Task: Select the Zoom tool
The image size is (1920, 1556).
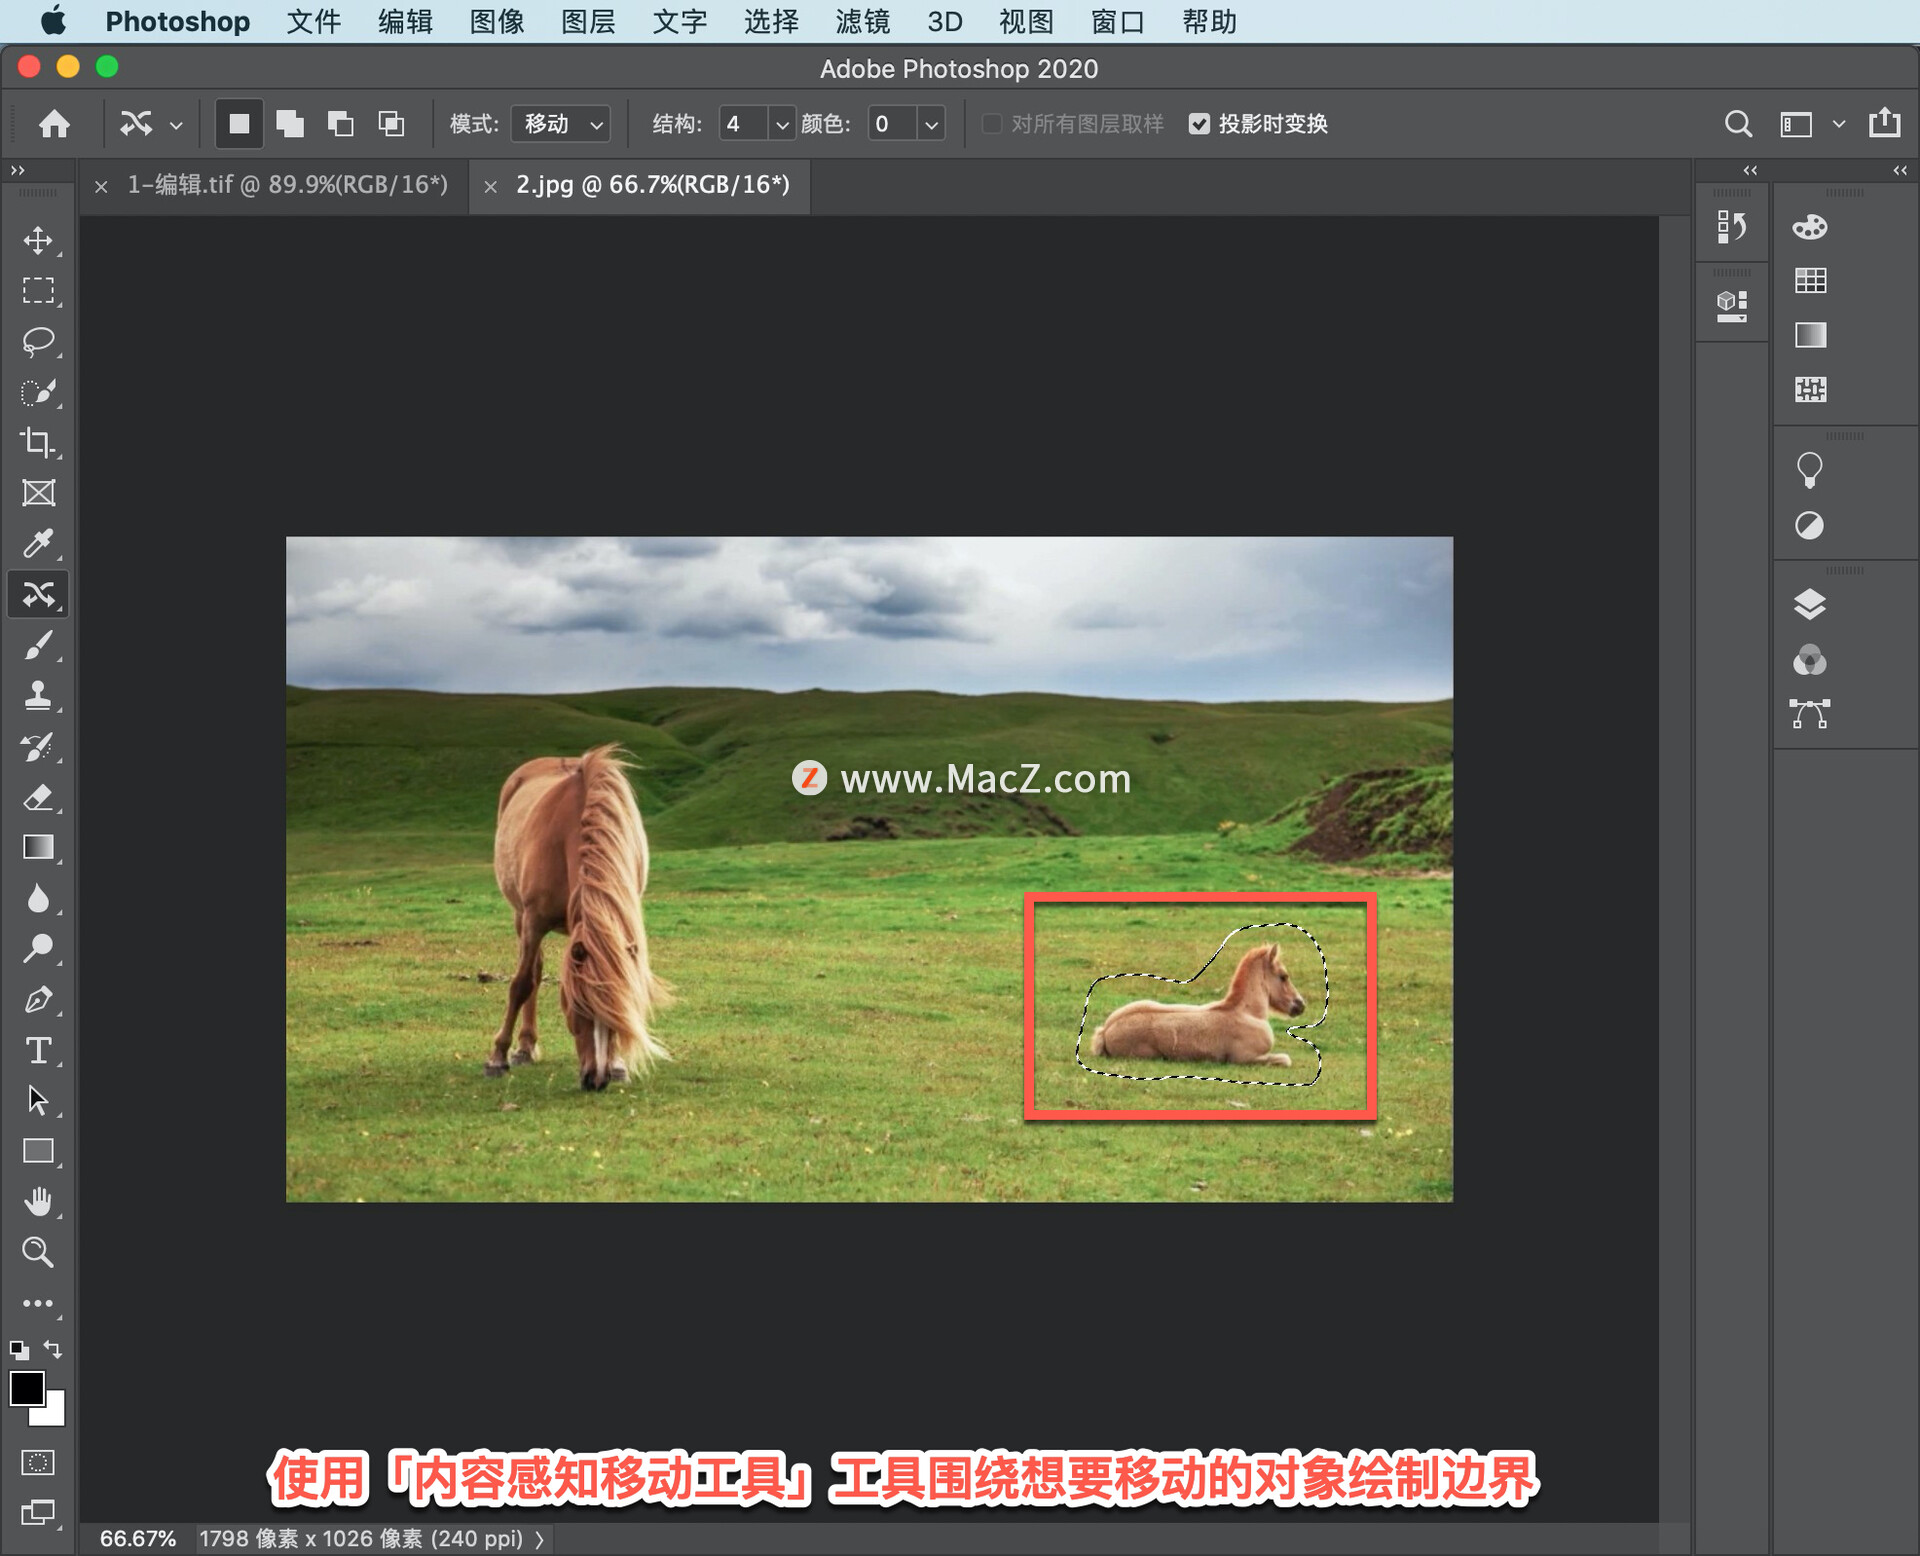Action: 39,1252
